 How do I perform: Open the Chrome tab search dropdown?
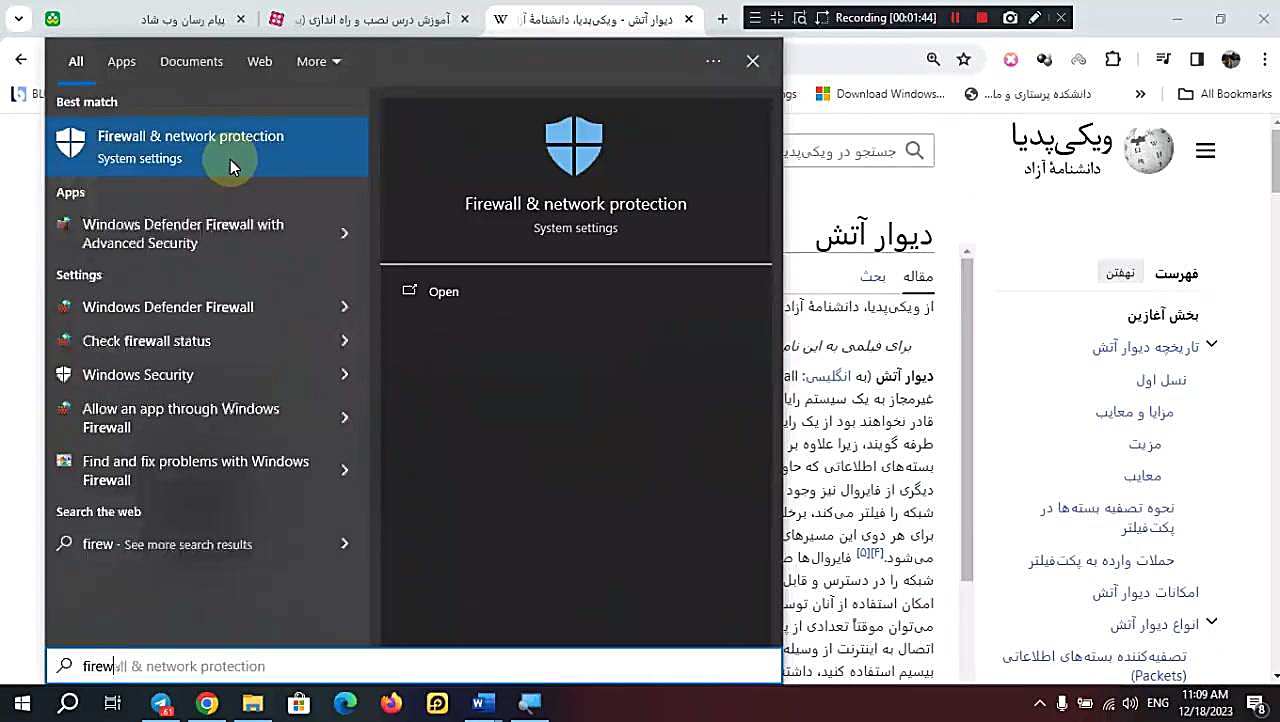[x=18, y=19]
